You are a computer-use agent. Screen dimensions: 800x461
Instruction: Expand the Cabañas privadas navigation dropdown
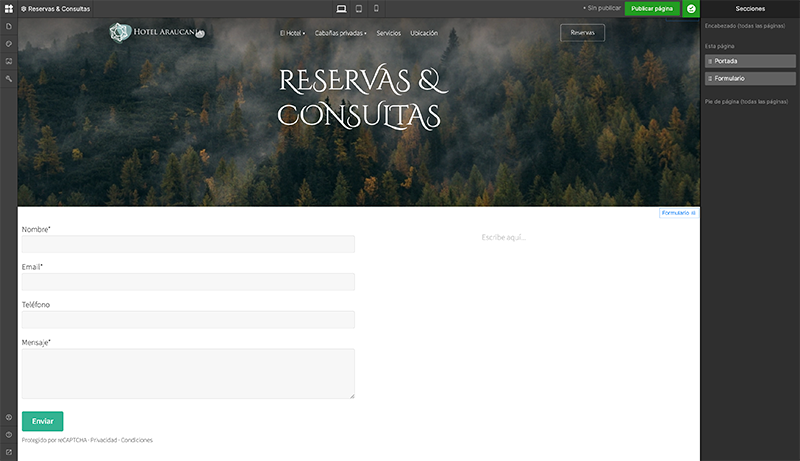pos(340,33)
